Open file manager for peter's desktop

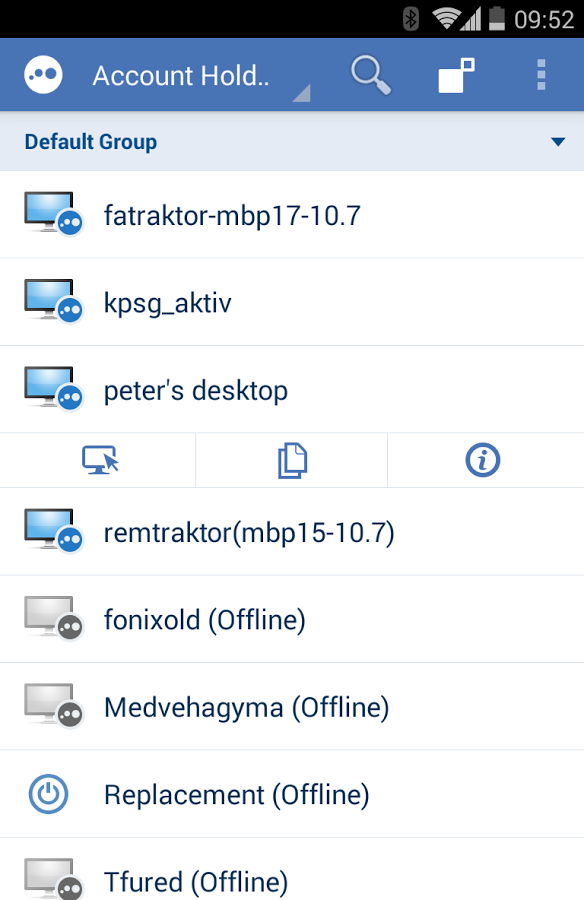coord(292,460)
